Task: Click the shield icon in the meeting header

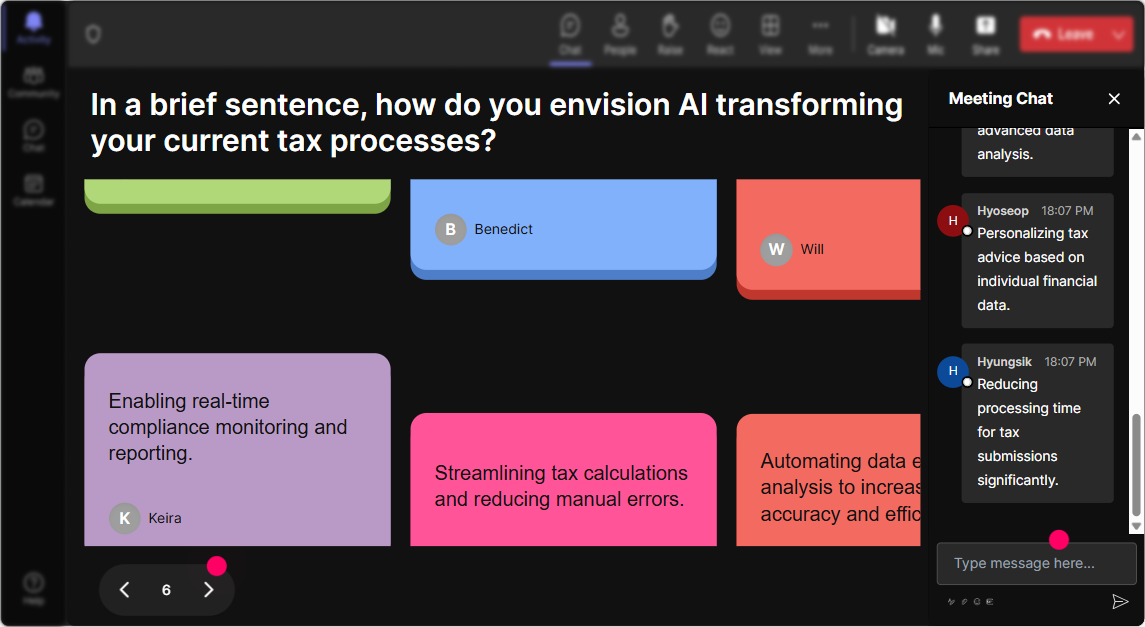Action: pyautogui.click(x=93, y=34)
